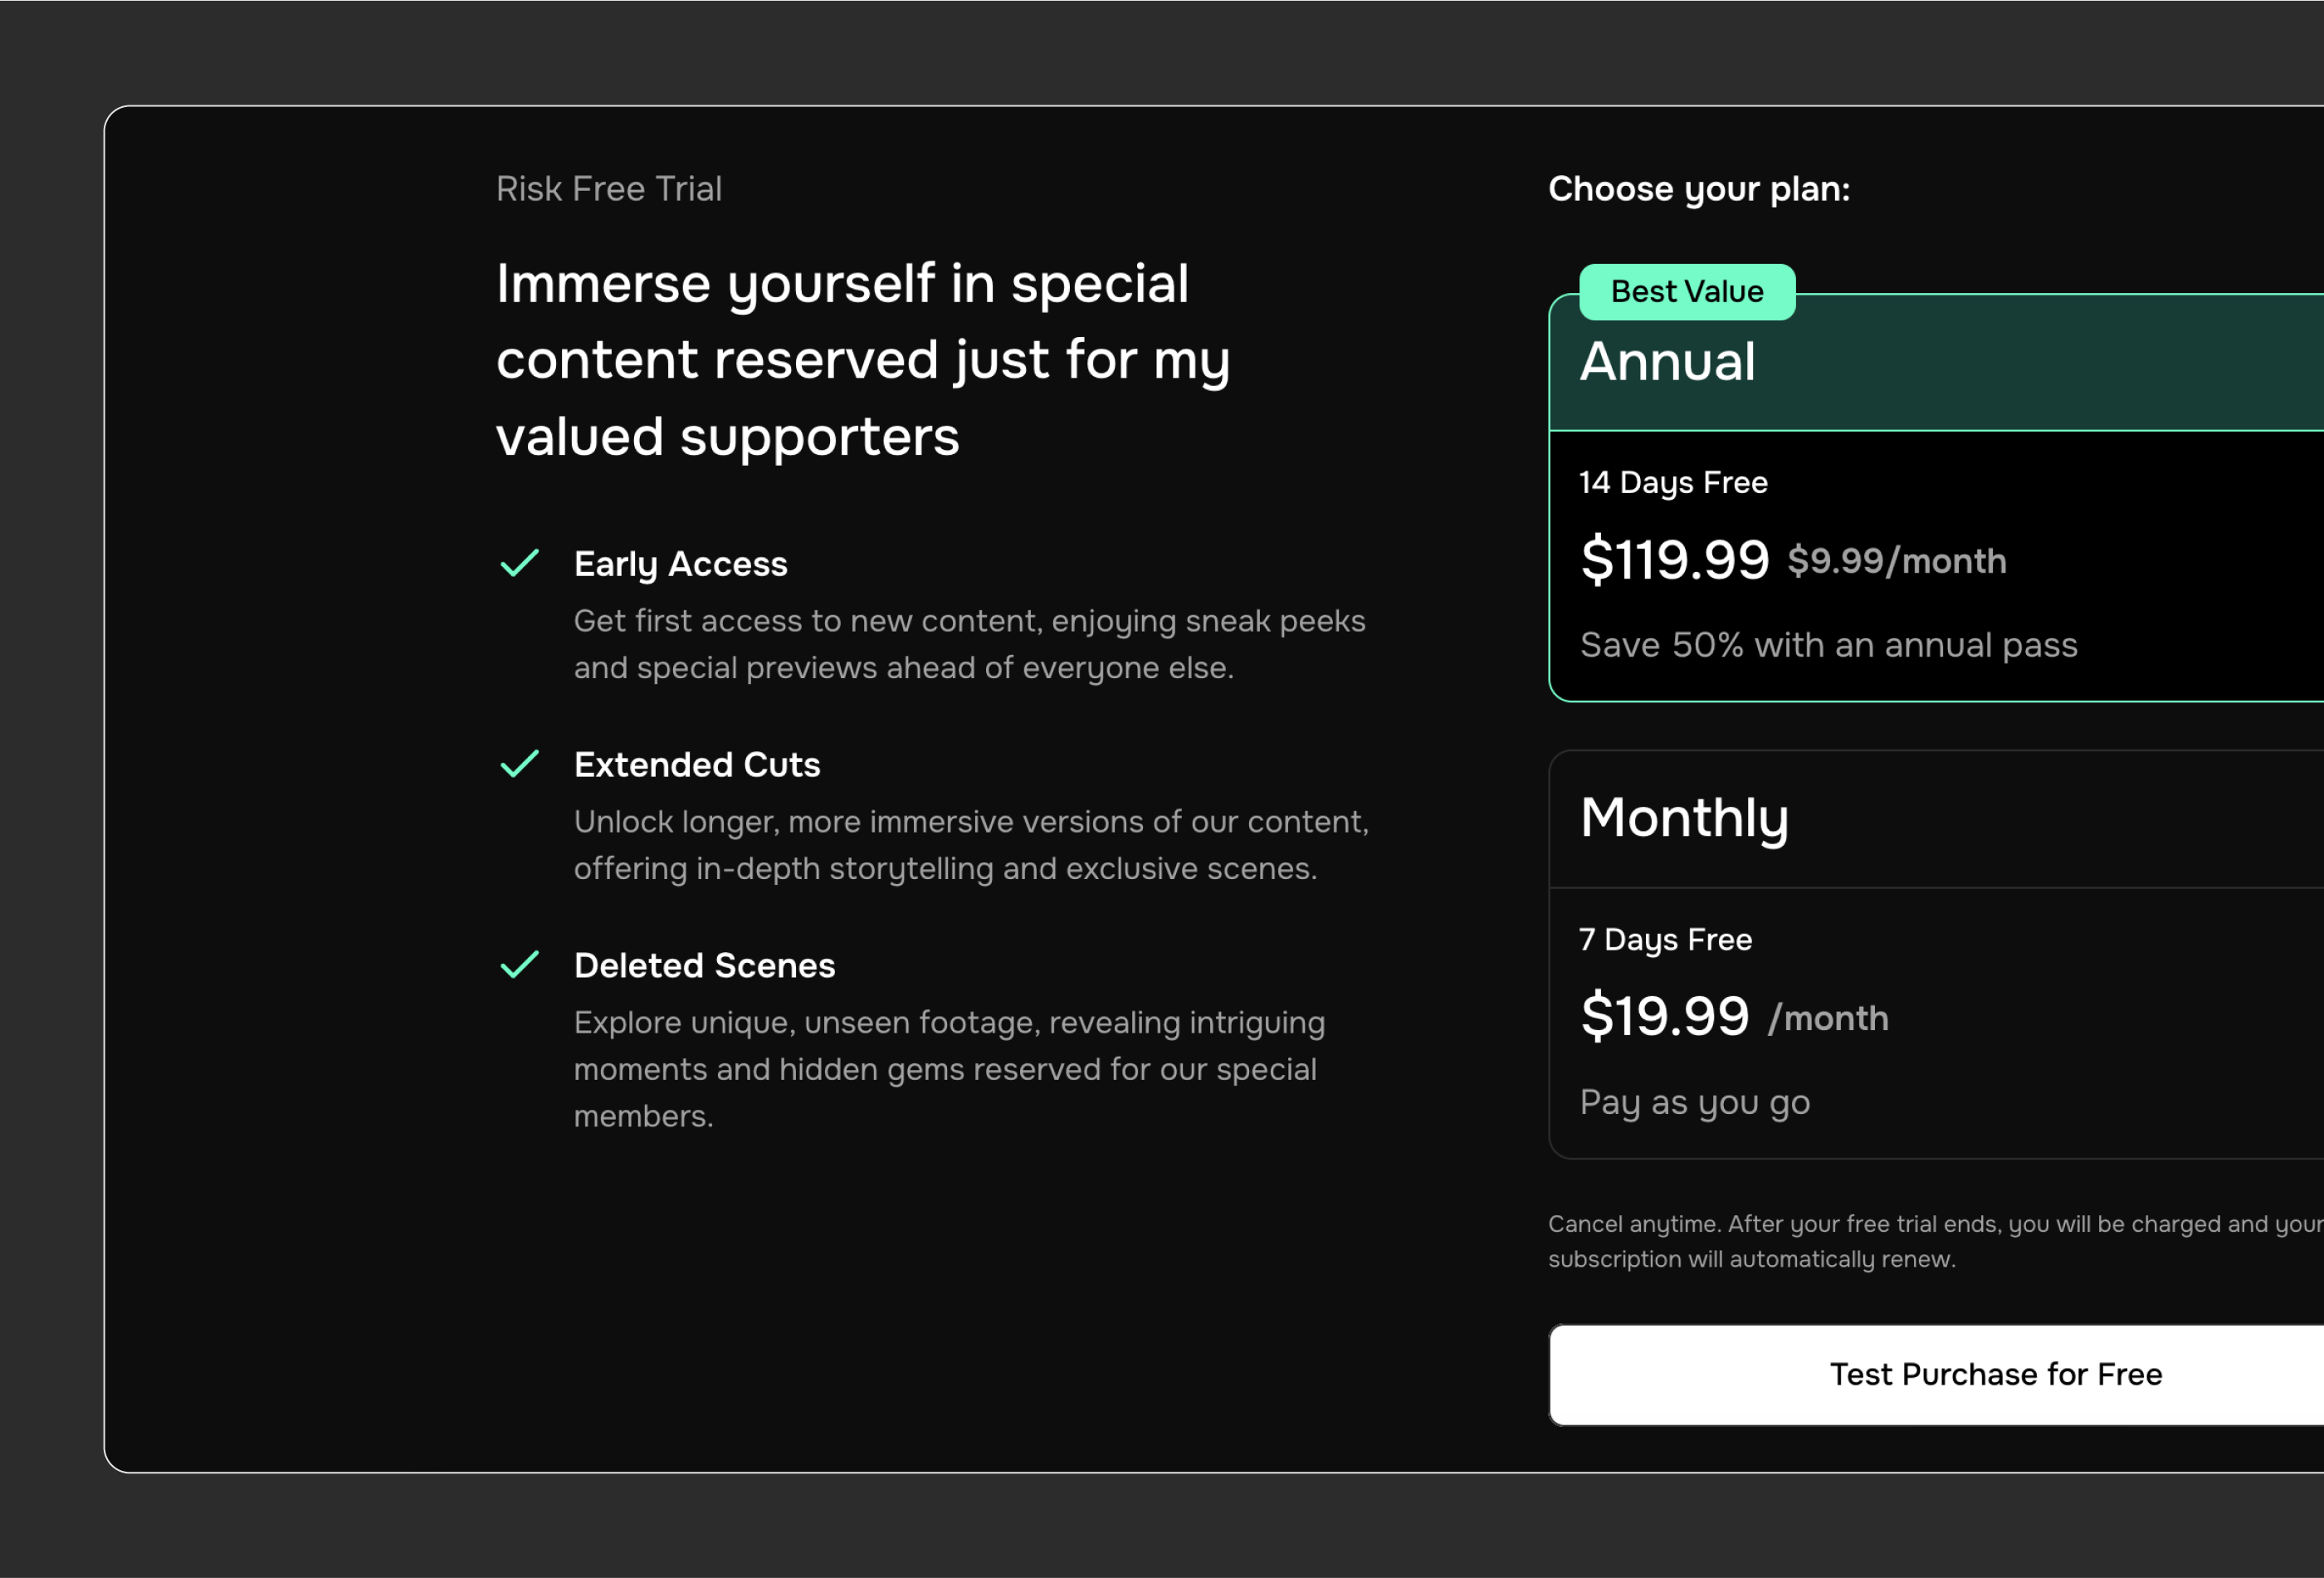Click the 14 Days Free label
2324x1578 pixels.
(1673, 483)
